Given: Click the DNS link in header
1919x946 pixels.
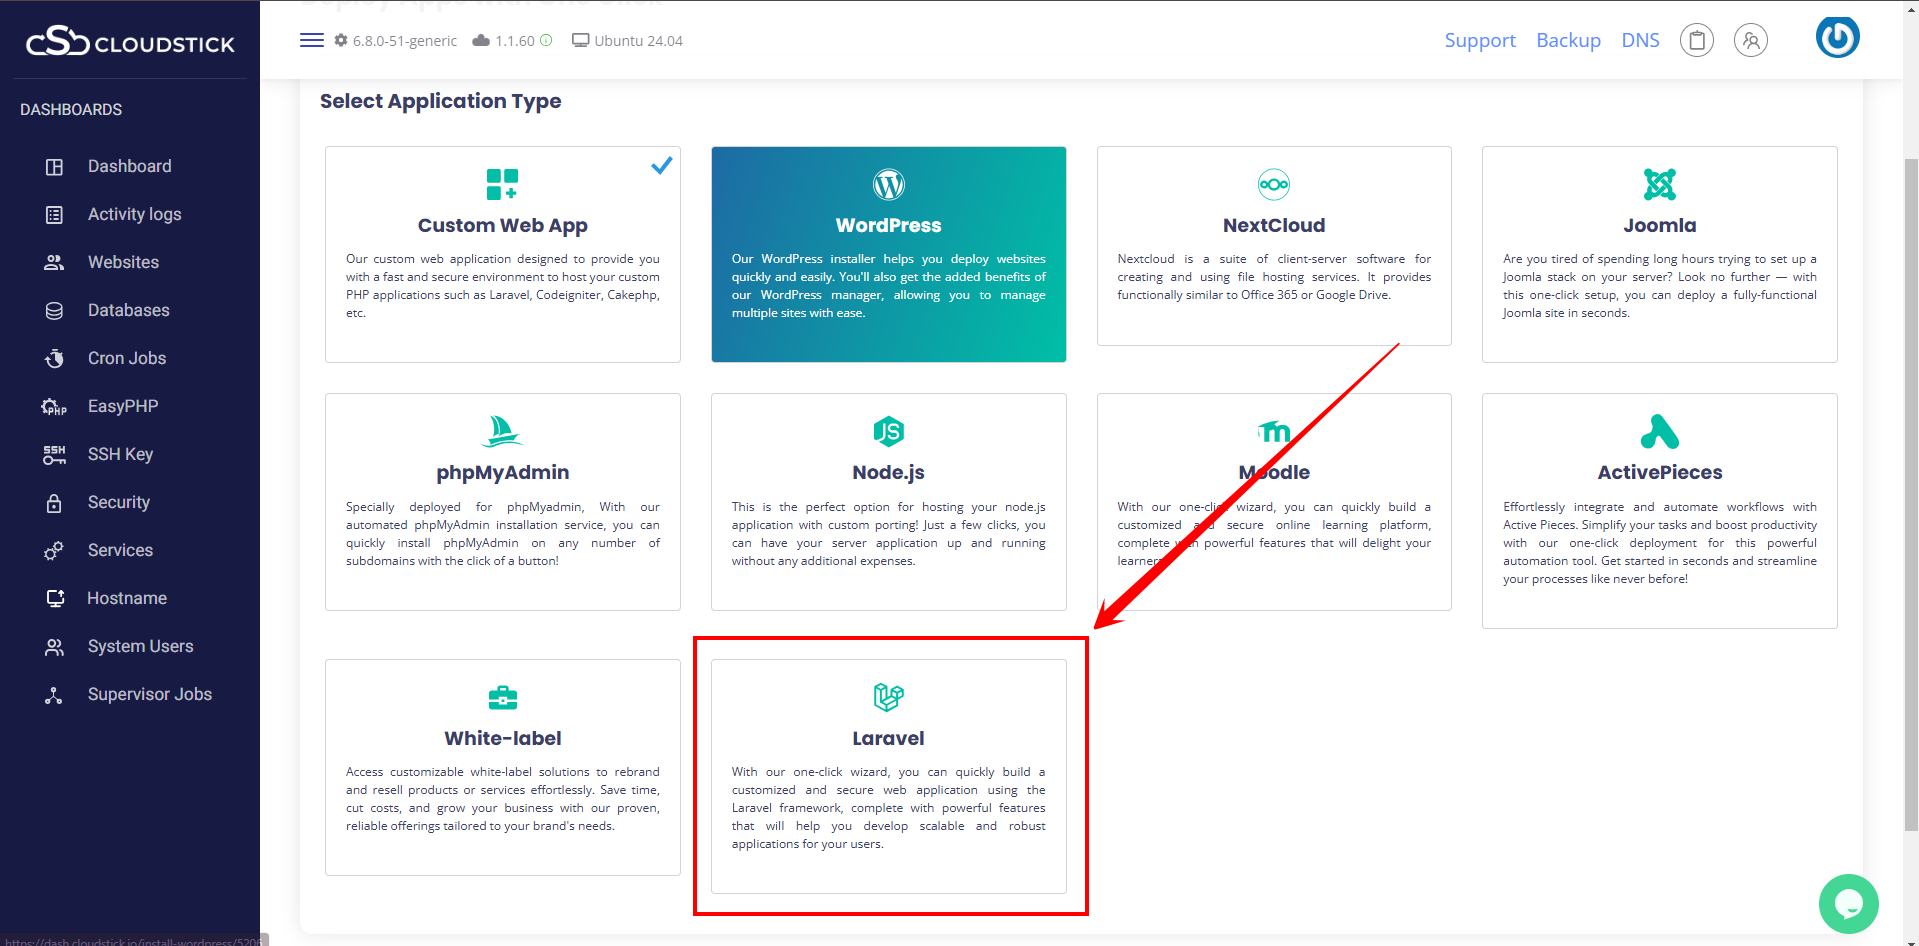Looking at the screenshot, I should [x=1640, y=40].
